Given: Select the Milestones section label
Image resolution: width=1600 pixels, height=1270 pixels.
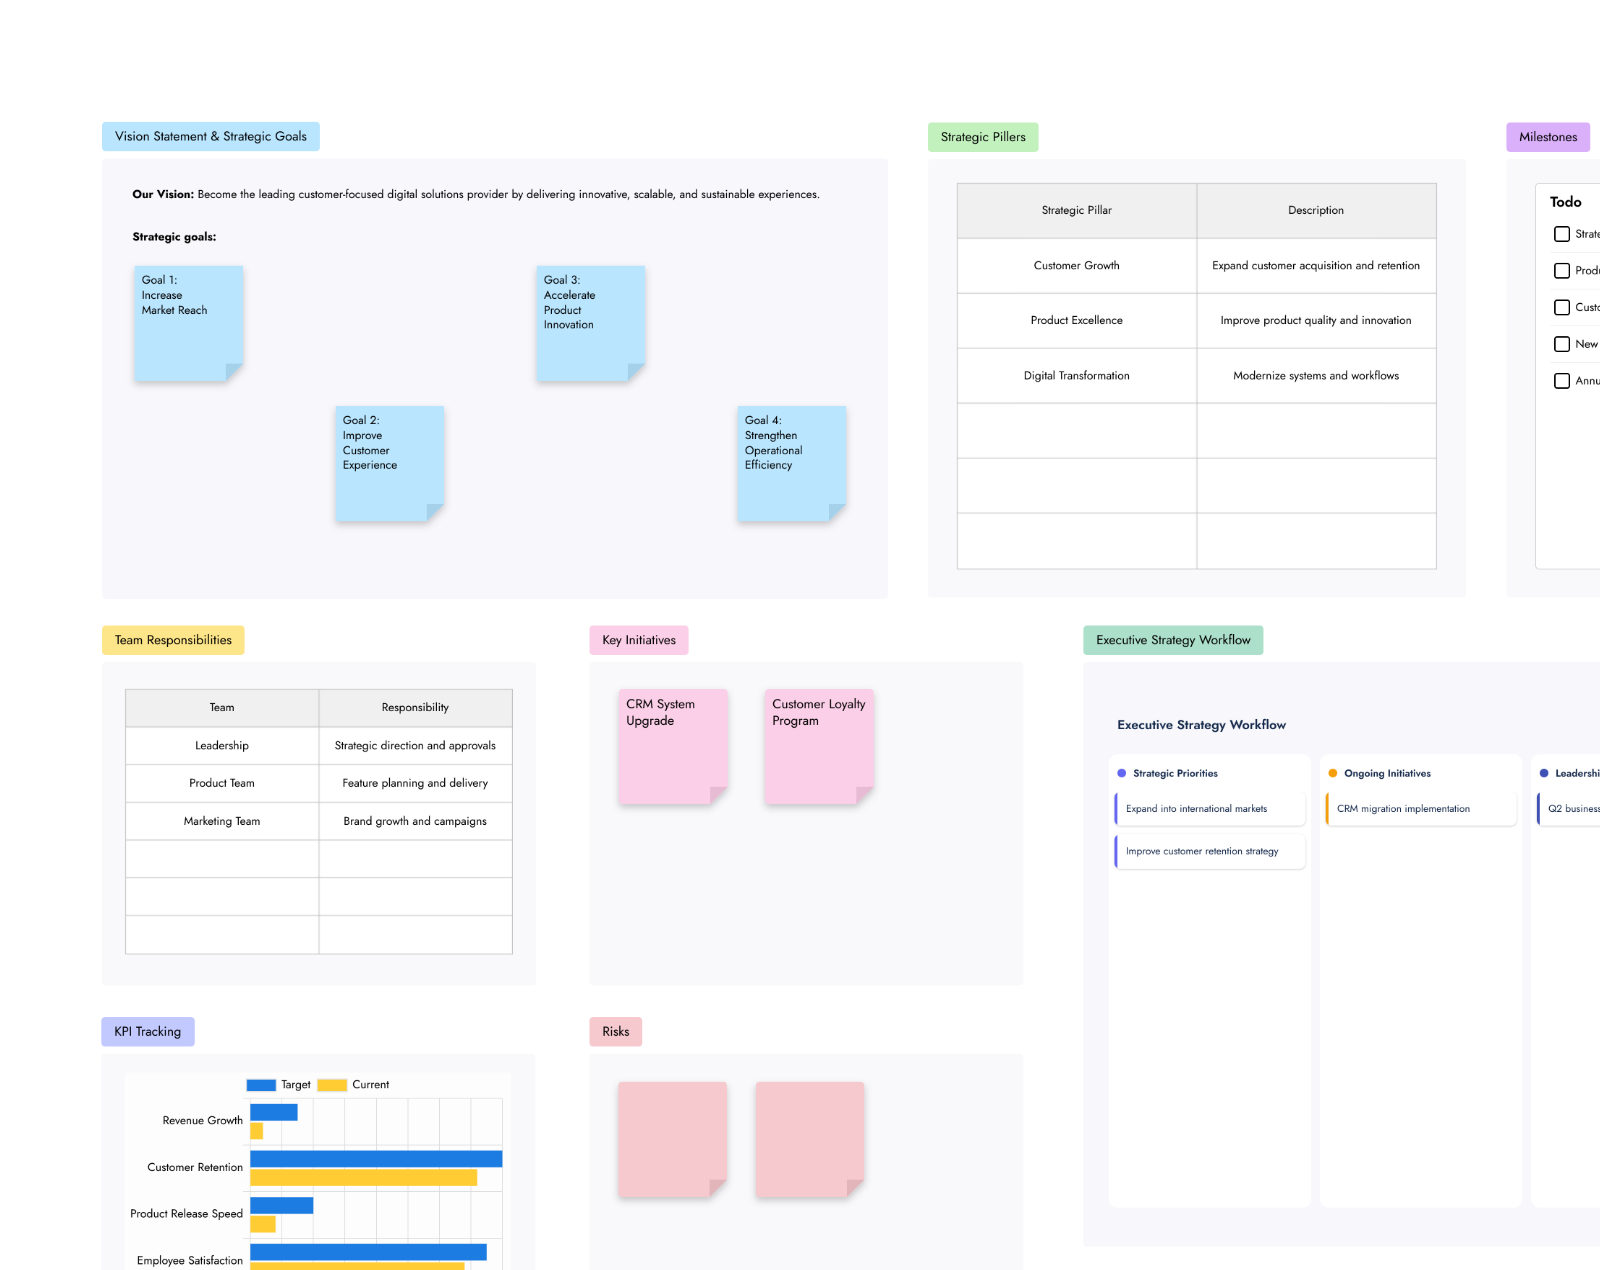Looking at the screenshot, I should pos(1548,137).
